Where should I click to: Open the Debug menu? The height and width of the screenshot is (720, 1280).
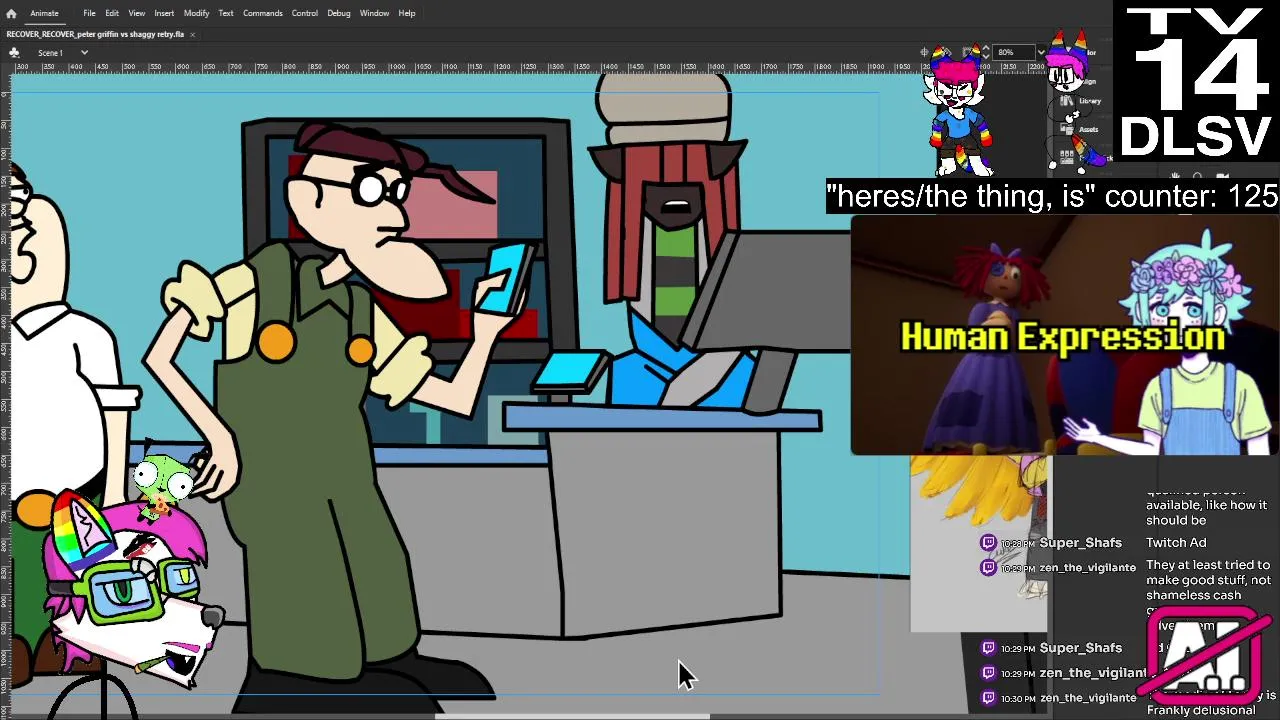pyautogui.click(x=339, y=13)
